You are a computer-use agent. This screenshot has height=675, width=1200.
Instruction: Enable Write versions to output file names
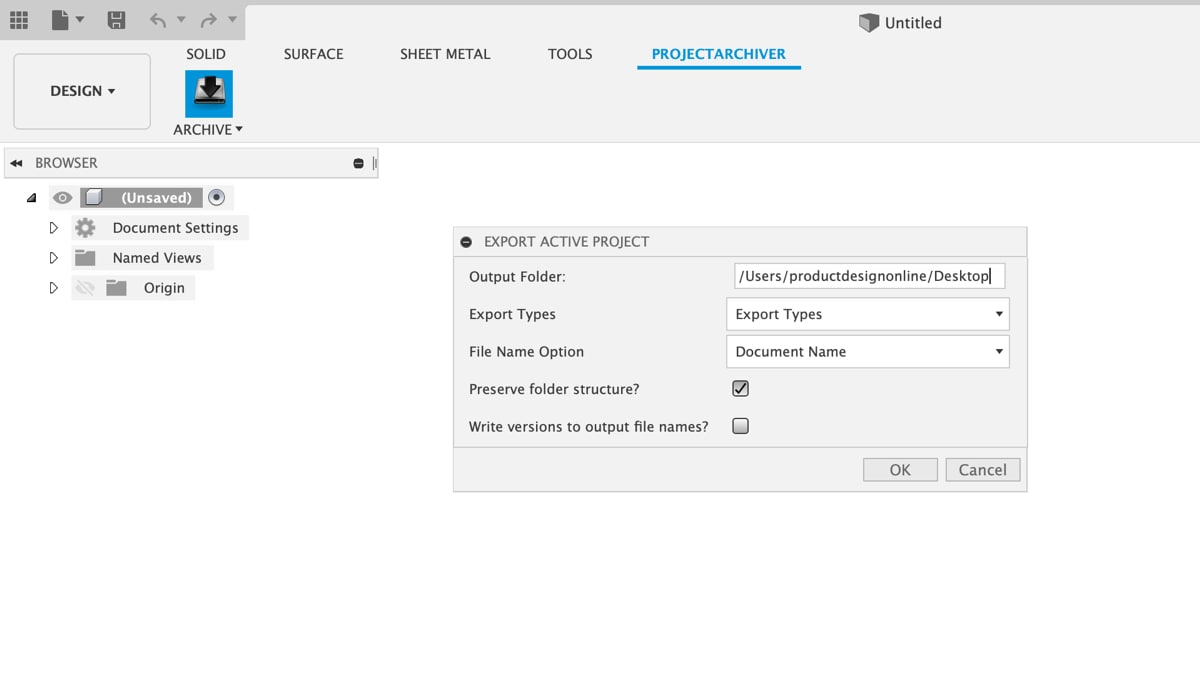(x=741, y=426)
